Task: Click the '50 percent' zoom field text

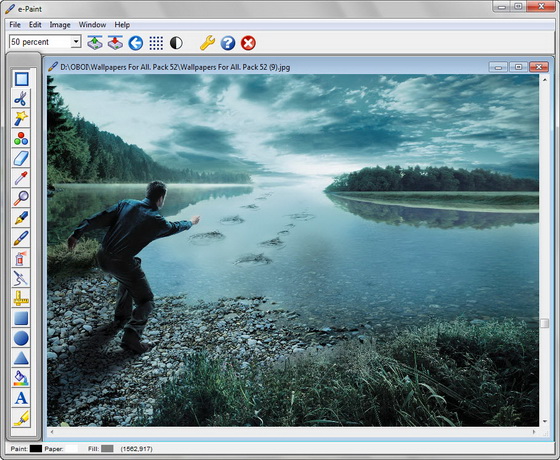Action: [x=30, y=42]
